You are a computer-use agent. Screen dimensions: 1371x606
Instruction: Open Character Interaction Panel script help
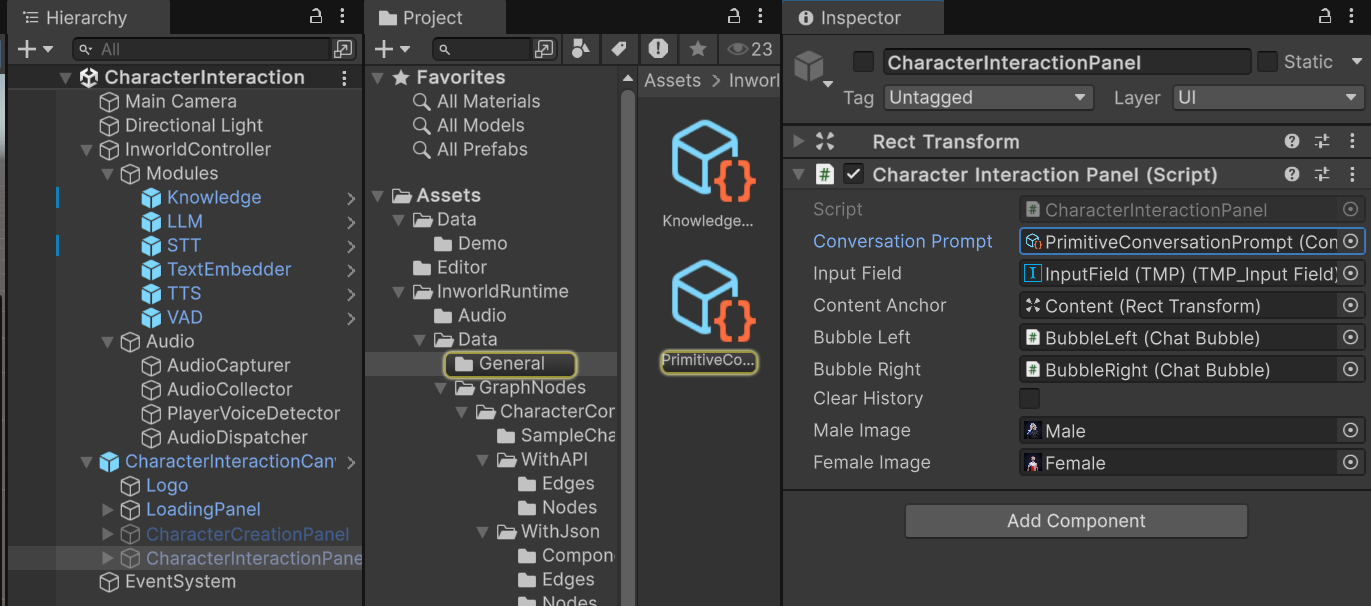click(1293, 174)
